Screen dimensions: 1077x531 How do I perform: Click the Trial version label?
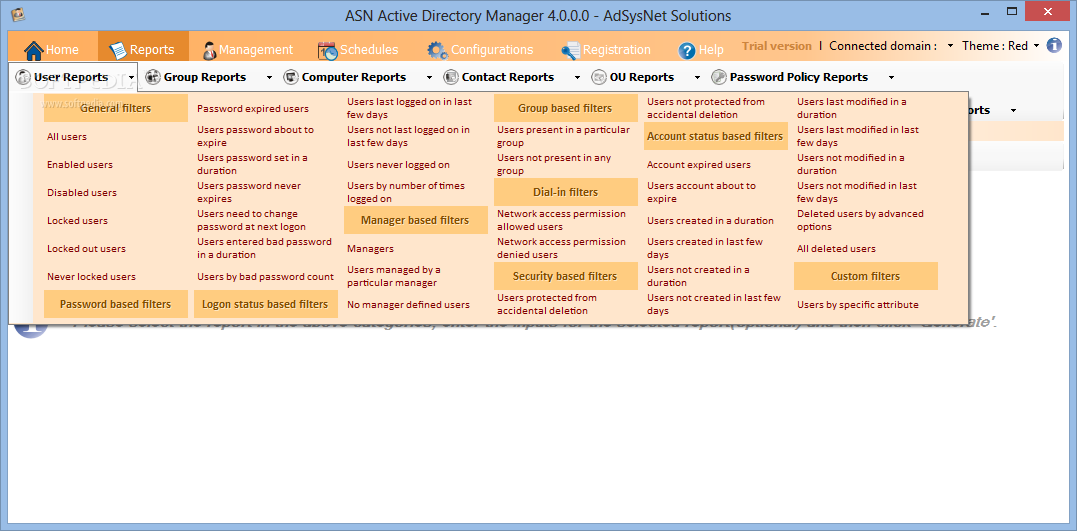click(776, 46)
